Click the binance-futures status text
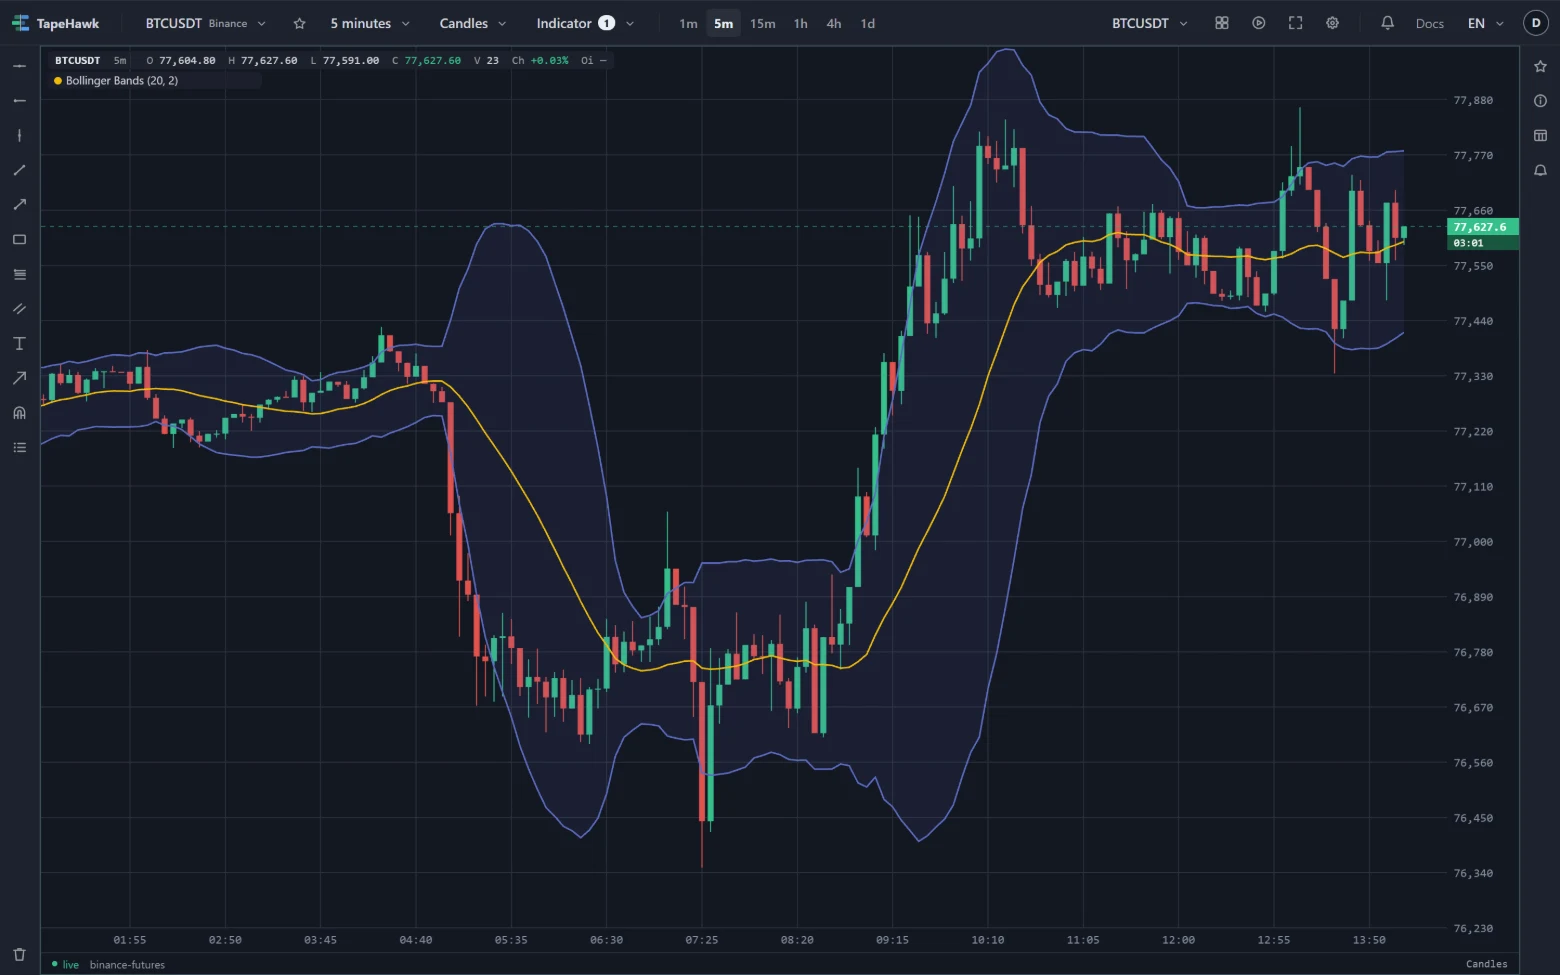 [127, 965]
